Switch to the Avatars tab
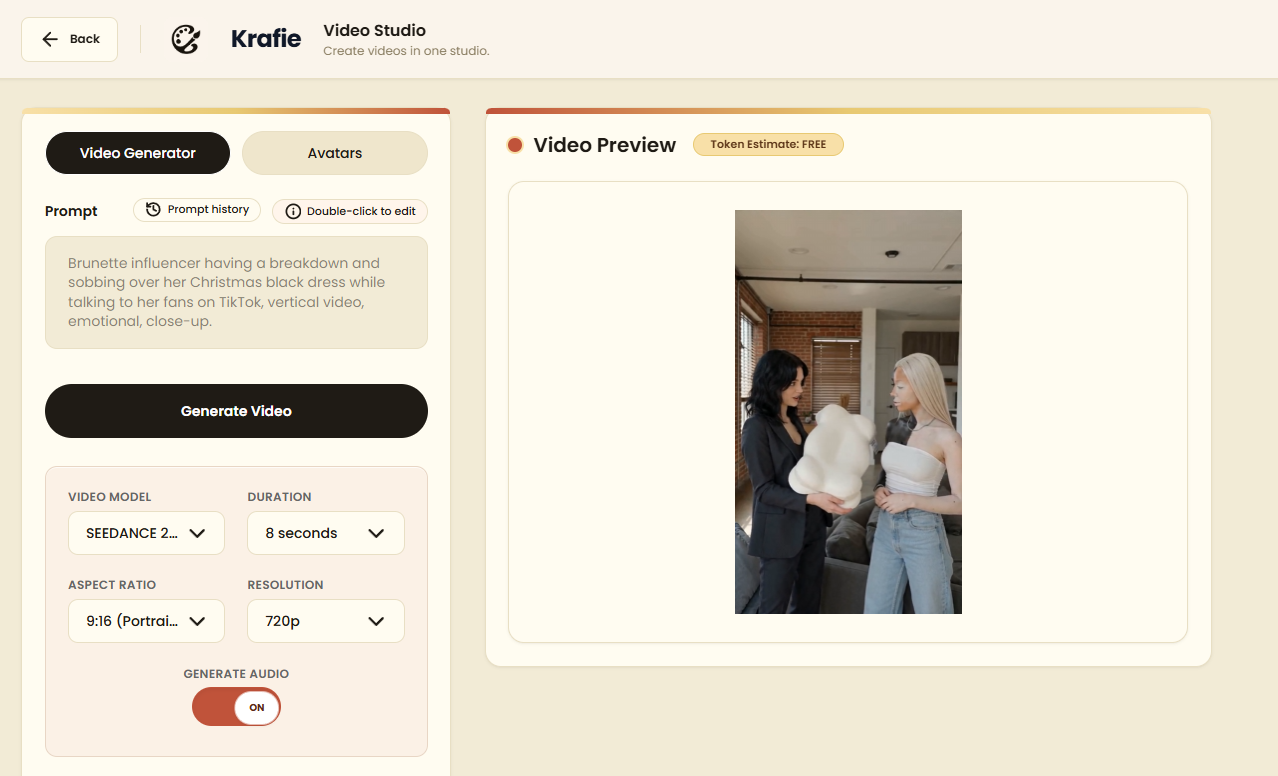Screen dimensions: 1278x776 (x=335, y=153)
